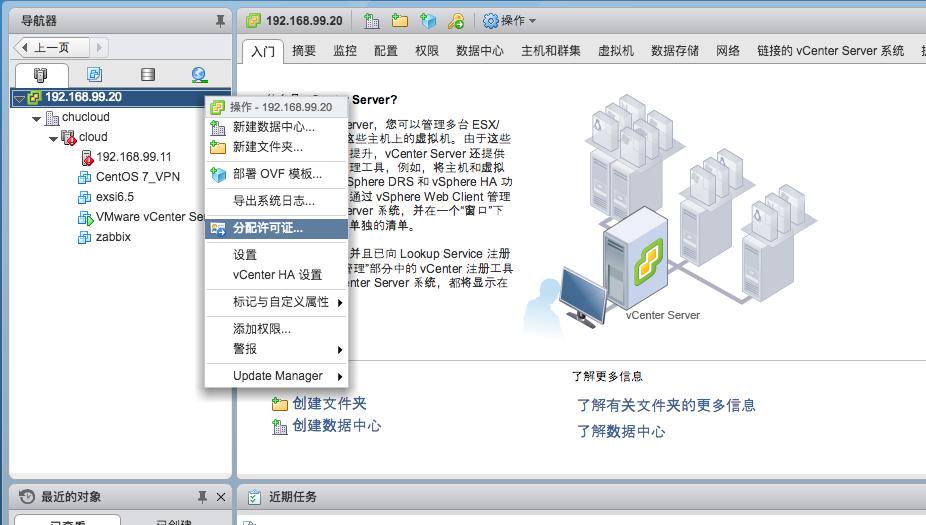Open 了解有关文件夹的更多信息 link
The width and height of the screenshot is (926, 525).
click(x=666, y=405)
